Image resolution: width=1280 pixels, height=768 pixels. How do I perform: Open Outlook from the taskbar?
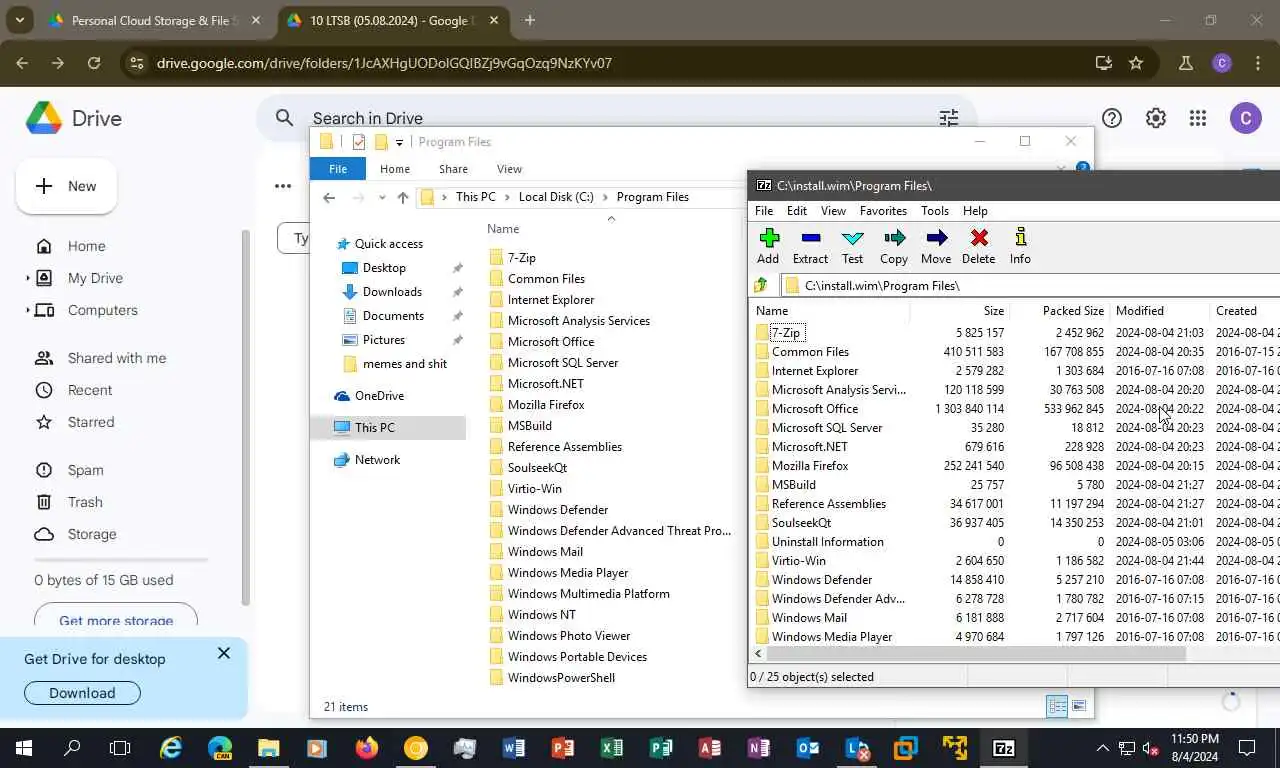click(808, 747)
